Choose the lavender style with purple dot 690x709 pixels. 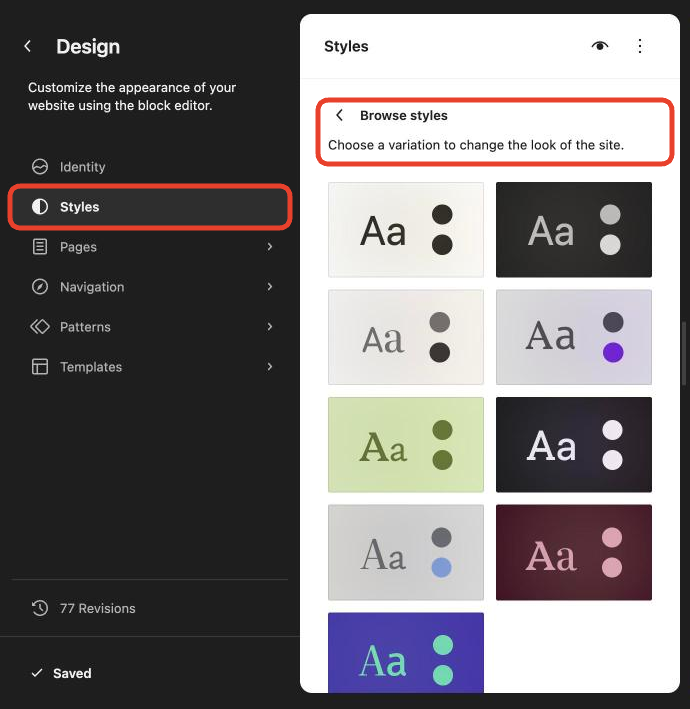[574, 337]
